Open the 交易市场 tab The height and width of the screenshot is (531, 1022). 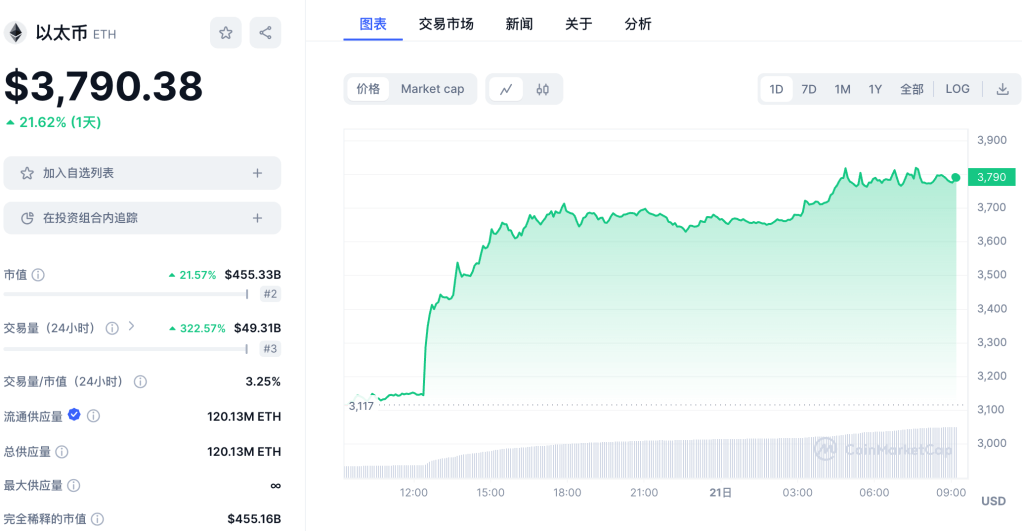(x=446, y=24)
